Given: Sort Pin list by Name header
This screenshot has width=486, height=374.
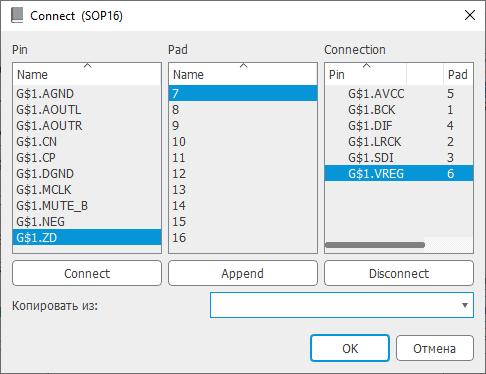Looking at the screenshot, I should click(87, 74).
